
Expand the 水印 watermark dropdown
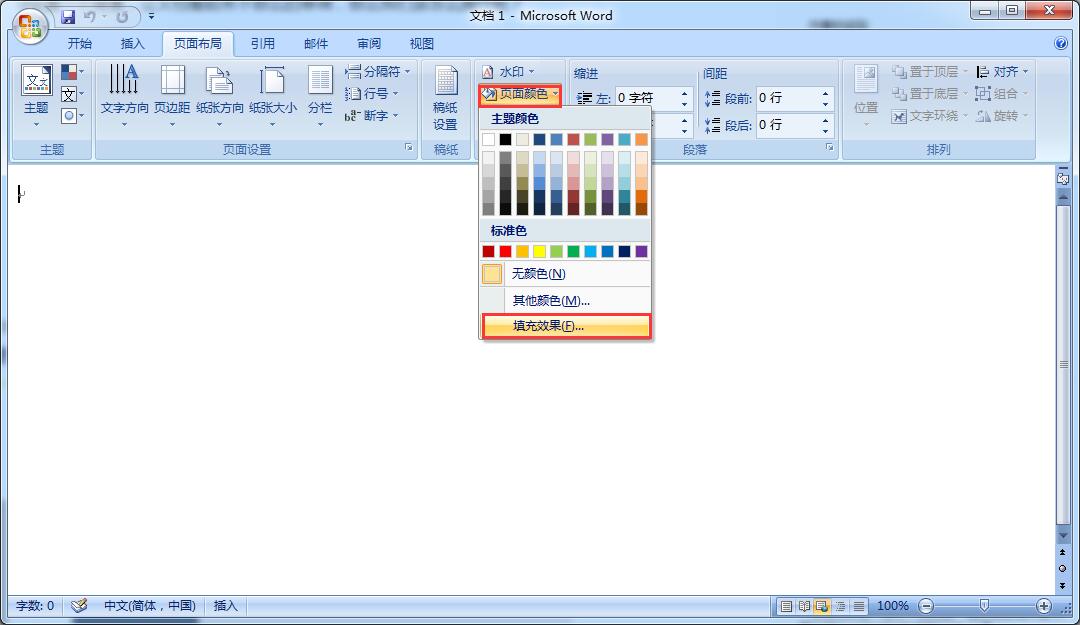[x=510, y=72]
